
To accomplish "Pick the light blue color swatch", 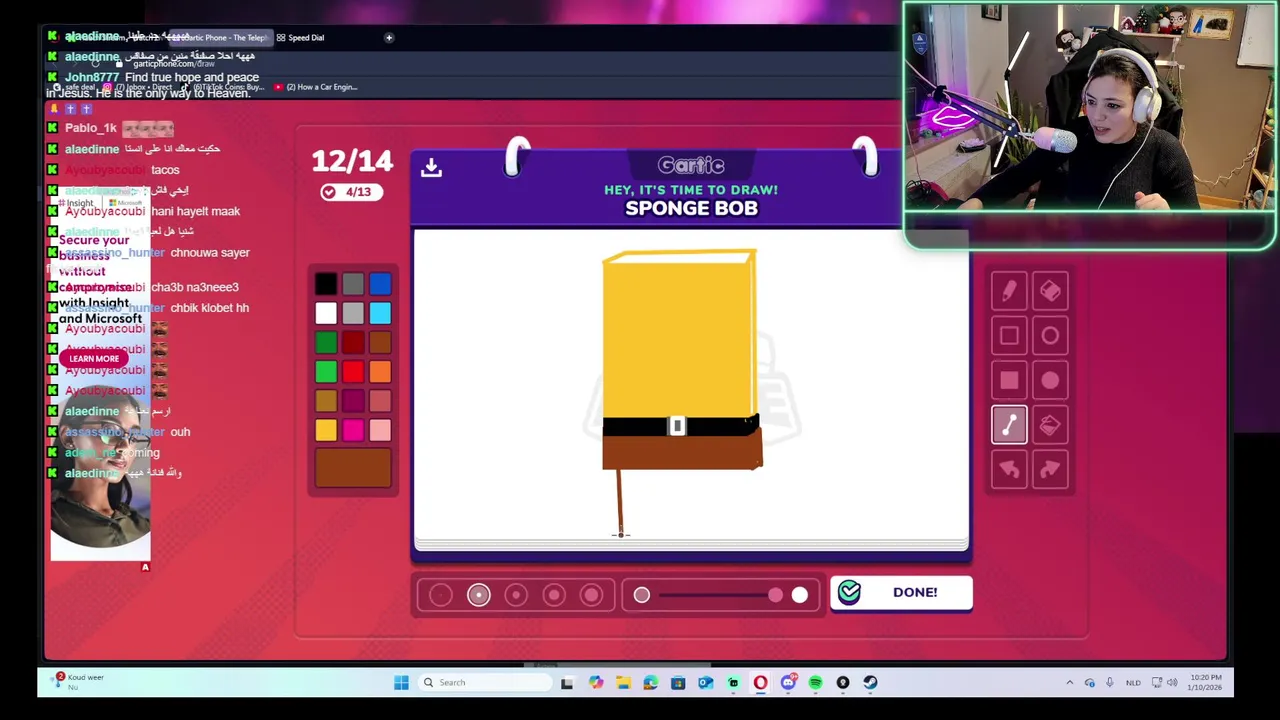I will pos(380,314).
